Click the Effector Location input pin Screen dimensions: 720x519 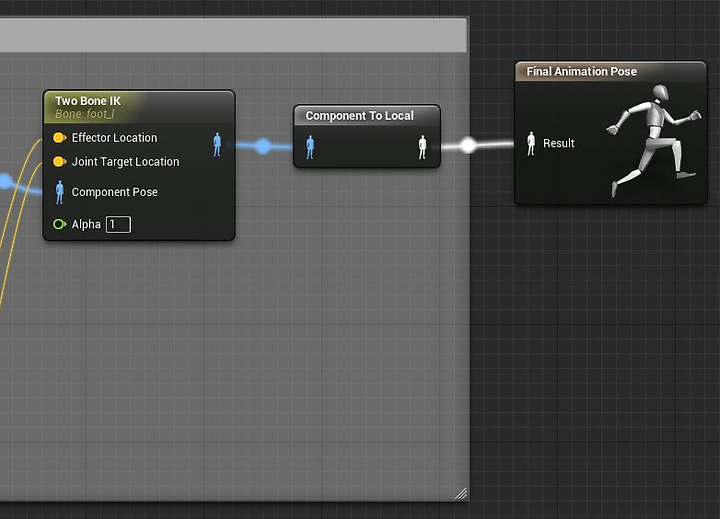click(x=59, y=138)
